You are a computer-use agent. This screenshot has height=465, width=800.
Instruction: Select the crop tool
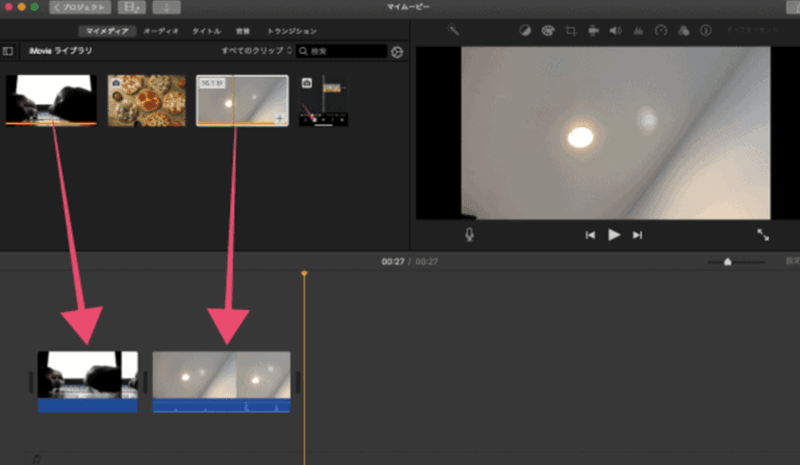pyautogui.click(x=571, y=31)
